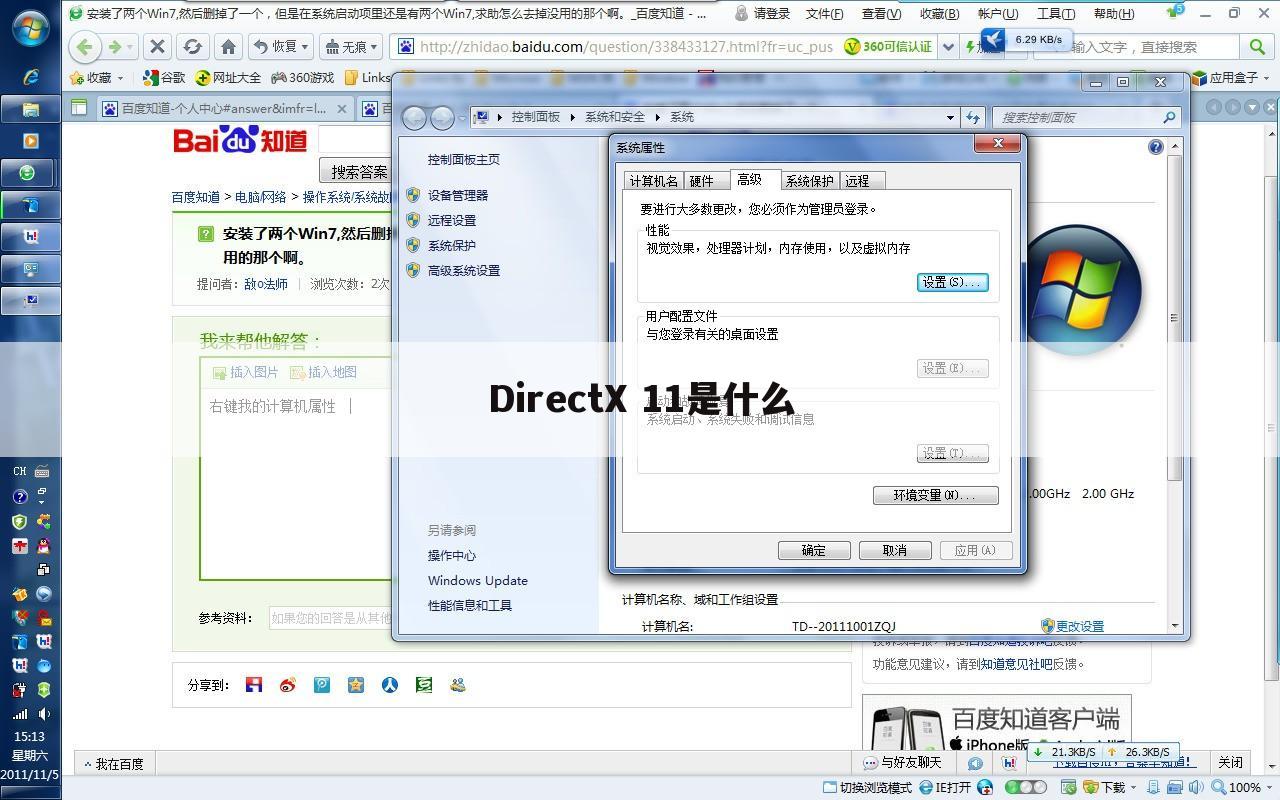This screenshot has width=1280, height=800.
Task: Go to 控制面板主页
Action: pyautogui.click(x=464, y=159)
